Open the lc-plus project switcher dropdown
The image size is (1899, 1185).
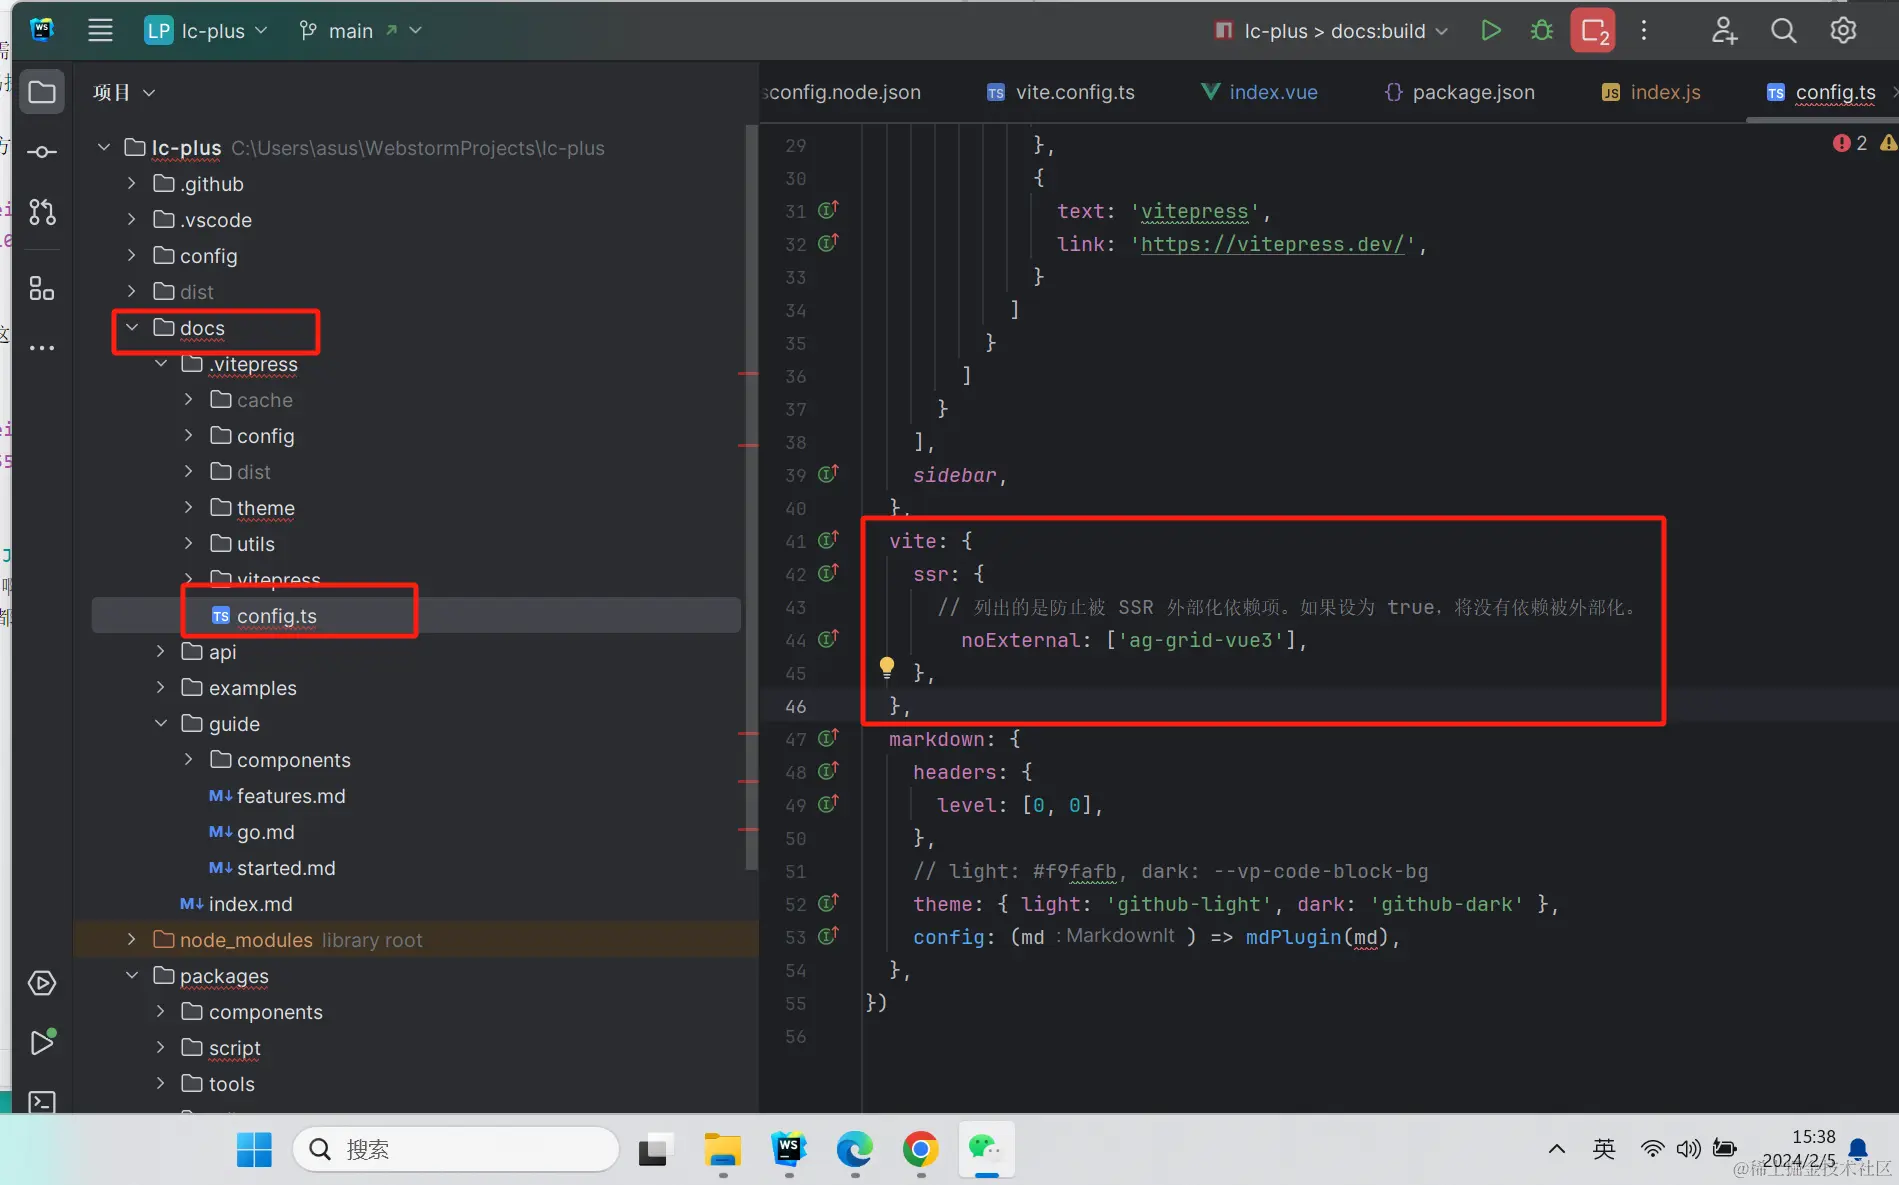207,30
